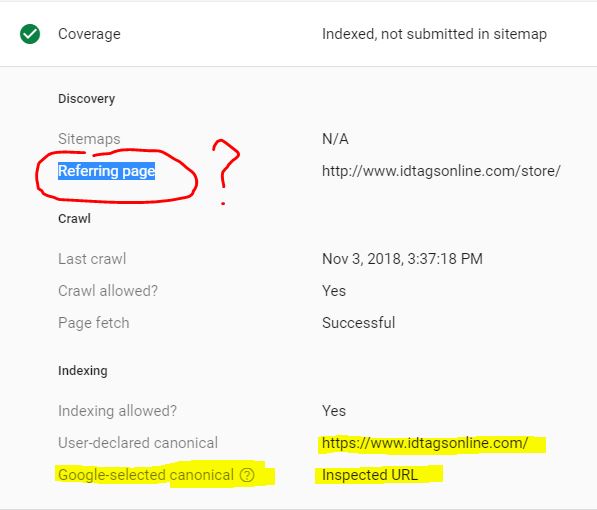The width and height of the screenshot is (597, 510).
Task: Select the 'Indexing allowed?' label
Action: 117,411
